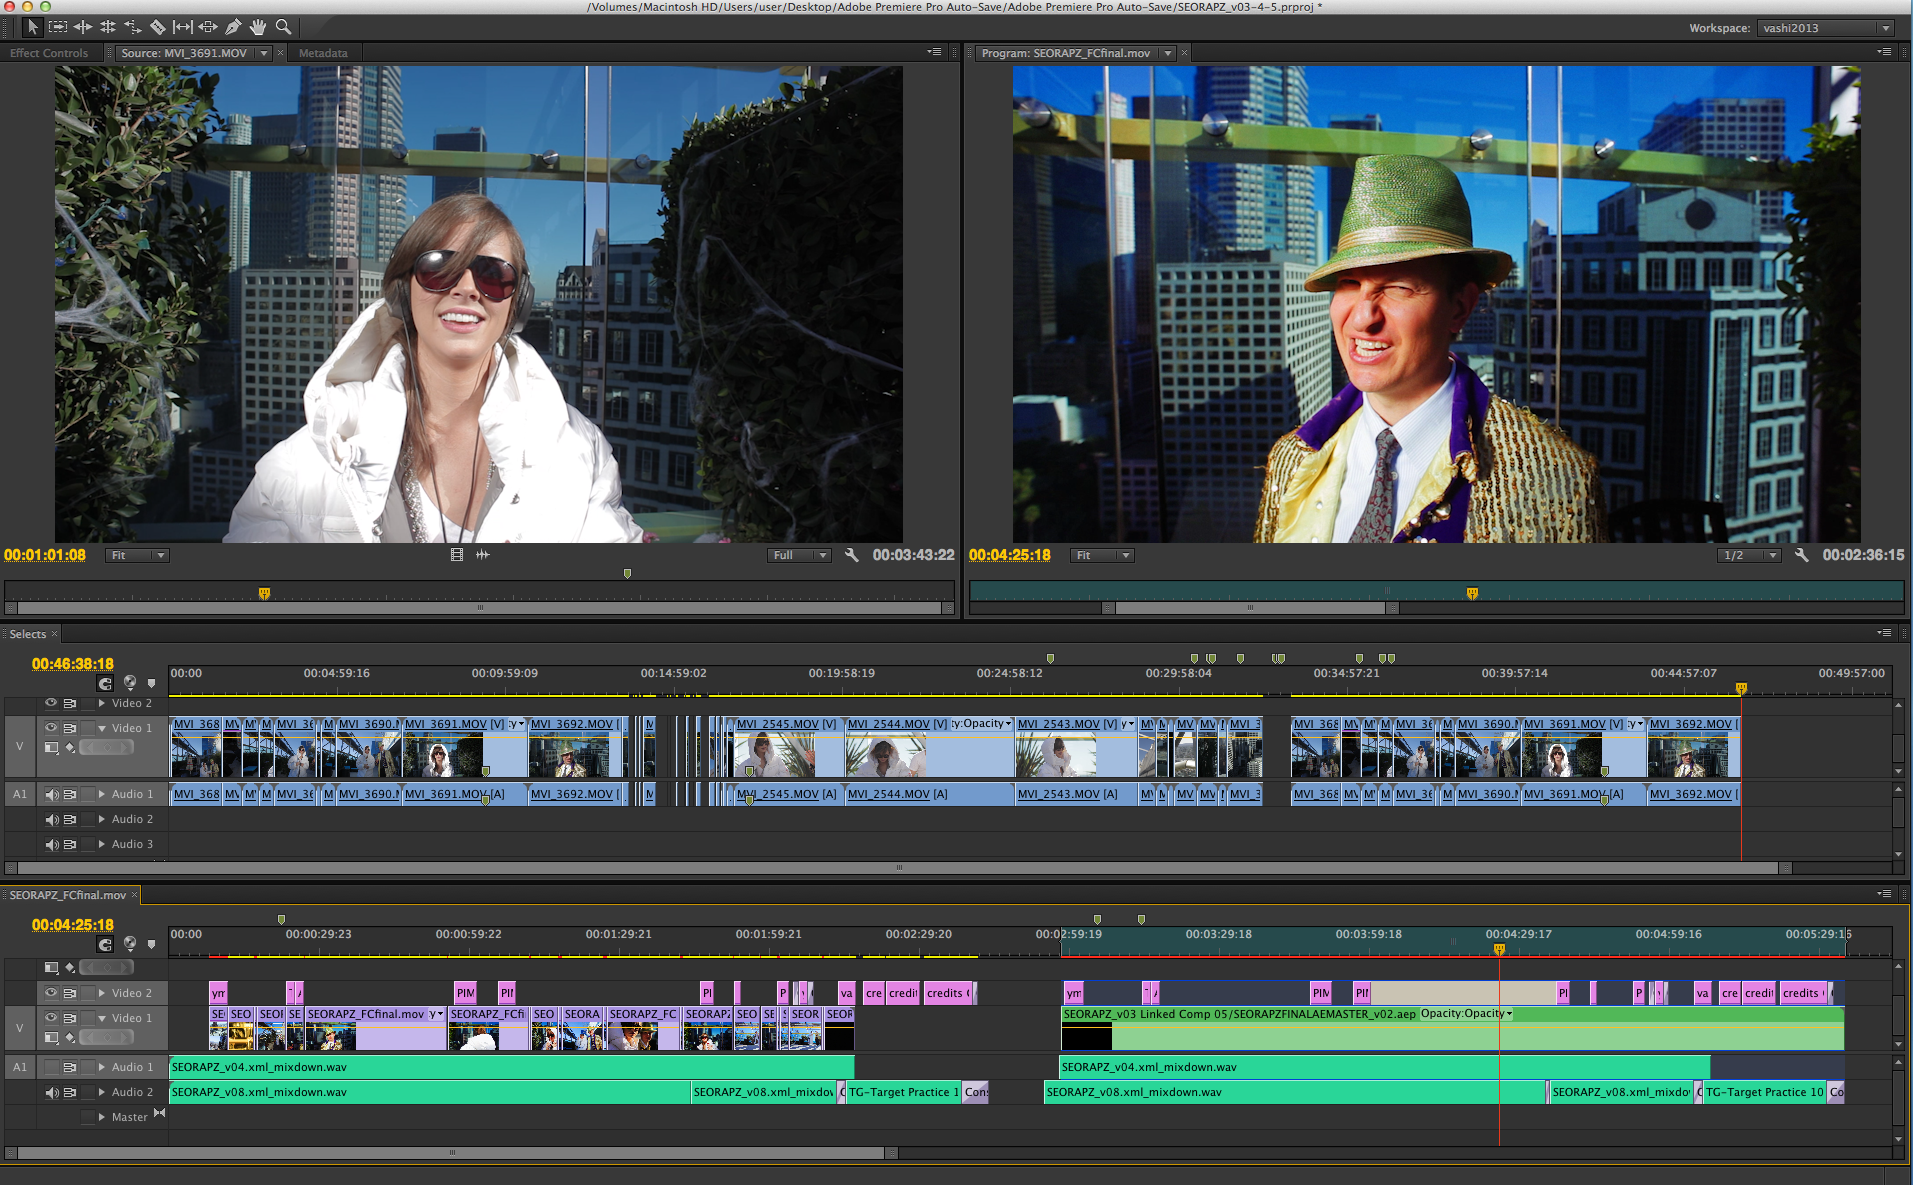Open the Fit zoom dropdown in Program monitor
The width and height of the screenshot is (1913, 1185).
1100,555
